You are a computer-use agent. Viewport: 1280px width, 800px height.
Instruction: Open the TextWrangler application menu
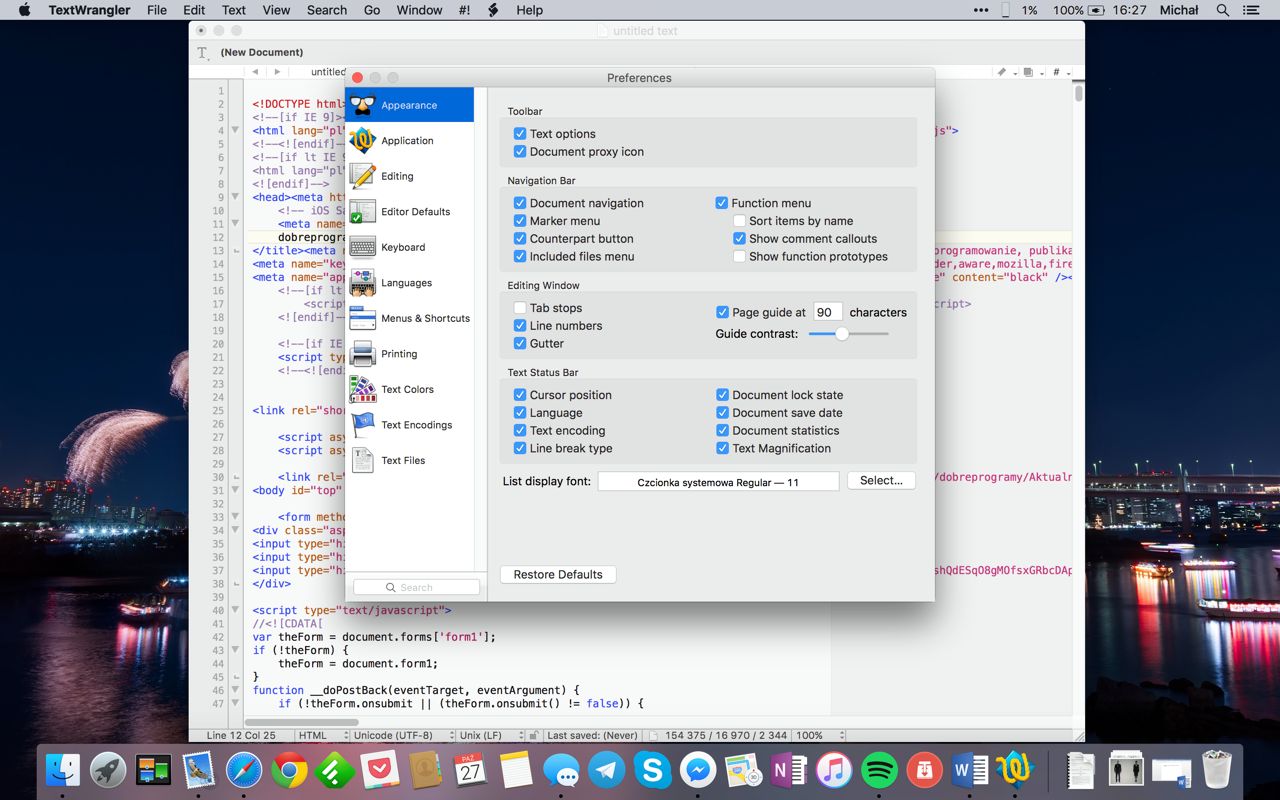pyautogui.click(x=89, y=10)
